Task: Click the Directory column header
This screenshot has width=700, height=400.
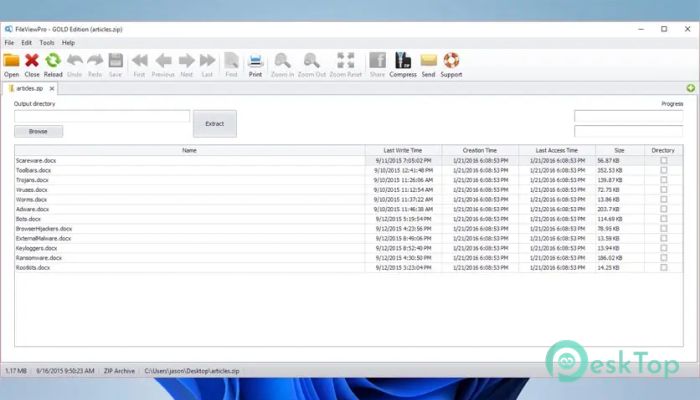Action: click(663, 150)
